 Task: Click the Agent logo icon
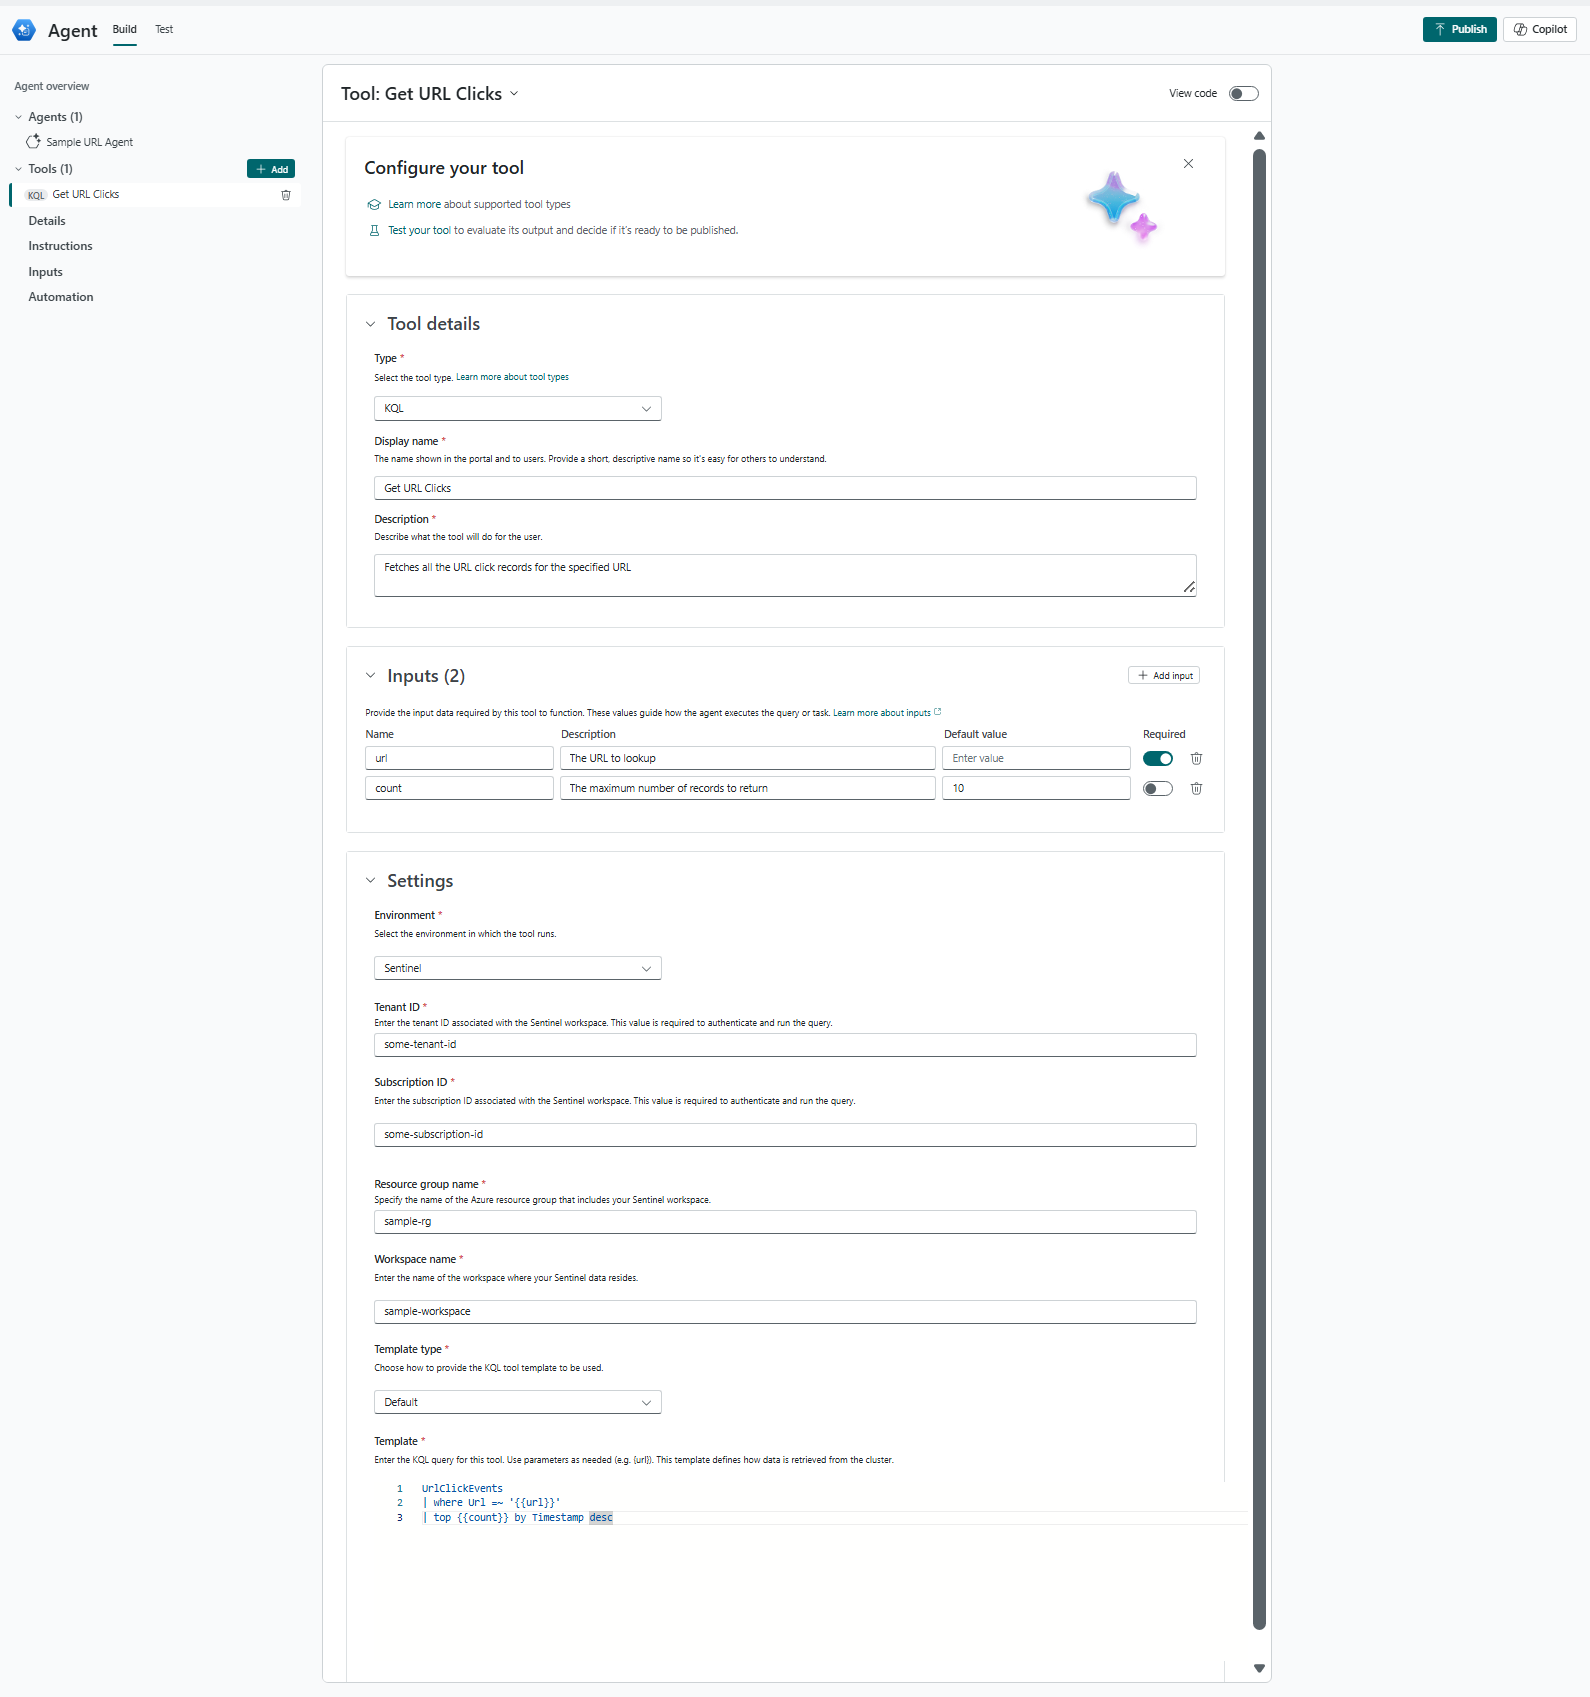(x=24, y=30)
